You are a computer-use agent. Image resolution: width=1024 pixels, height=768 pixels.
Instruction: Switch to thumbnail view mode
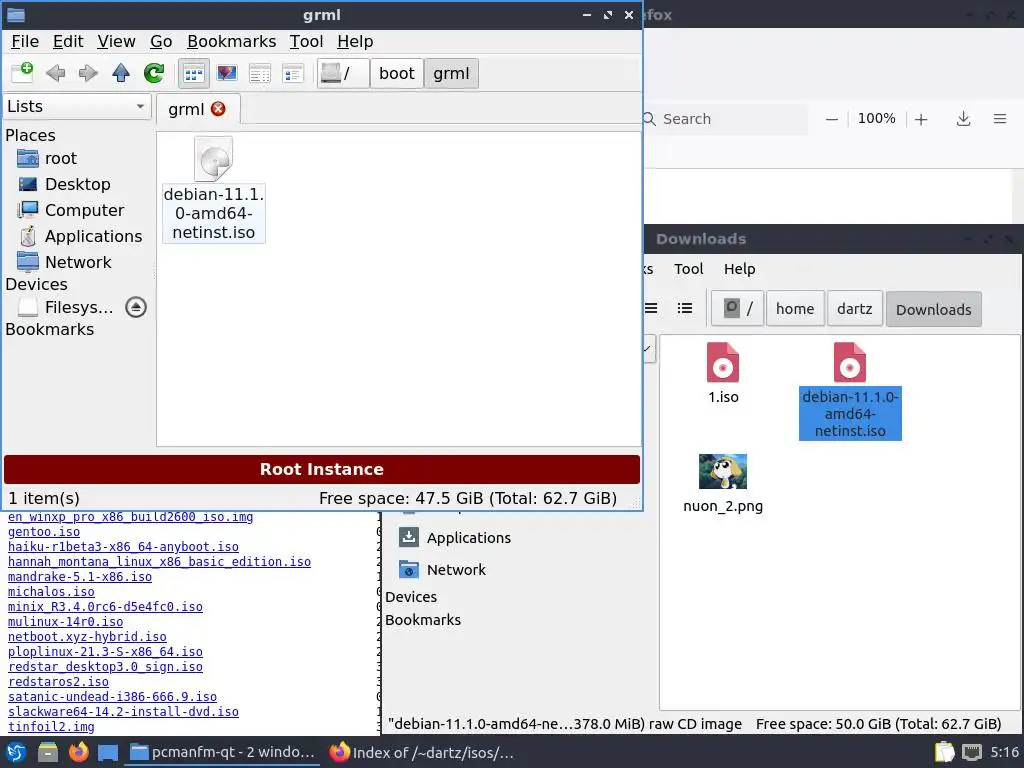tap(227, 73)
